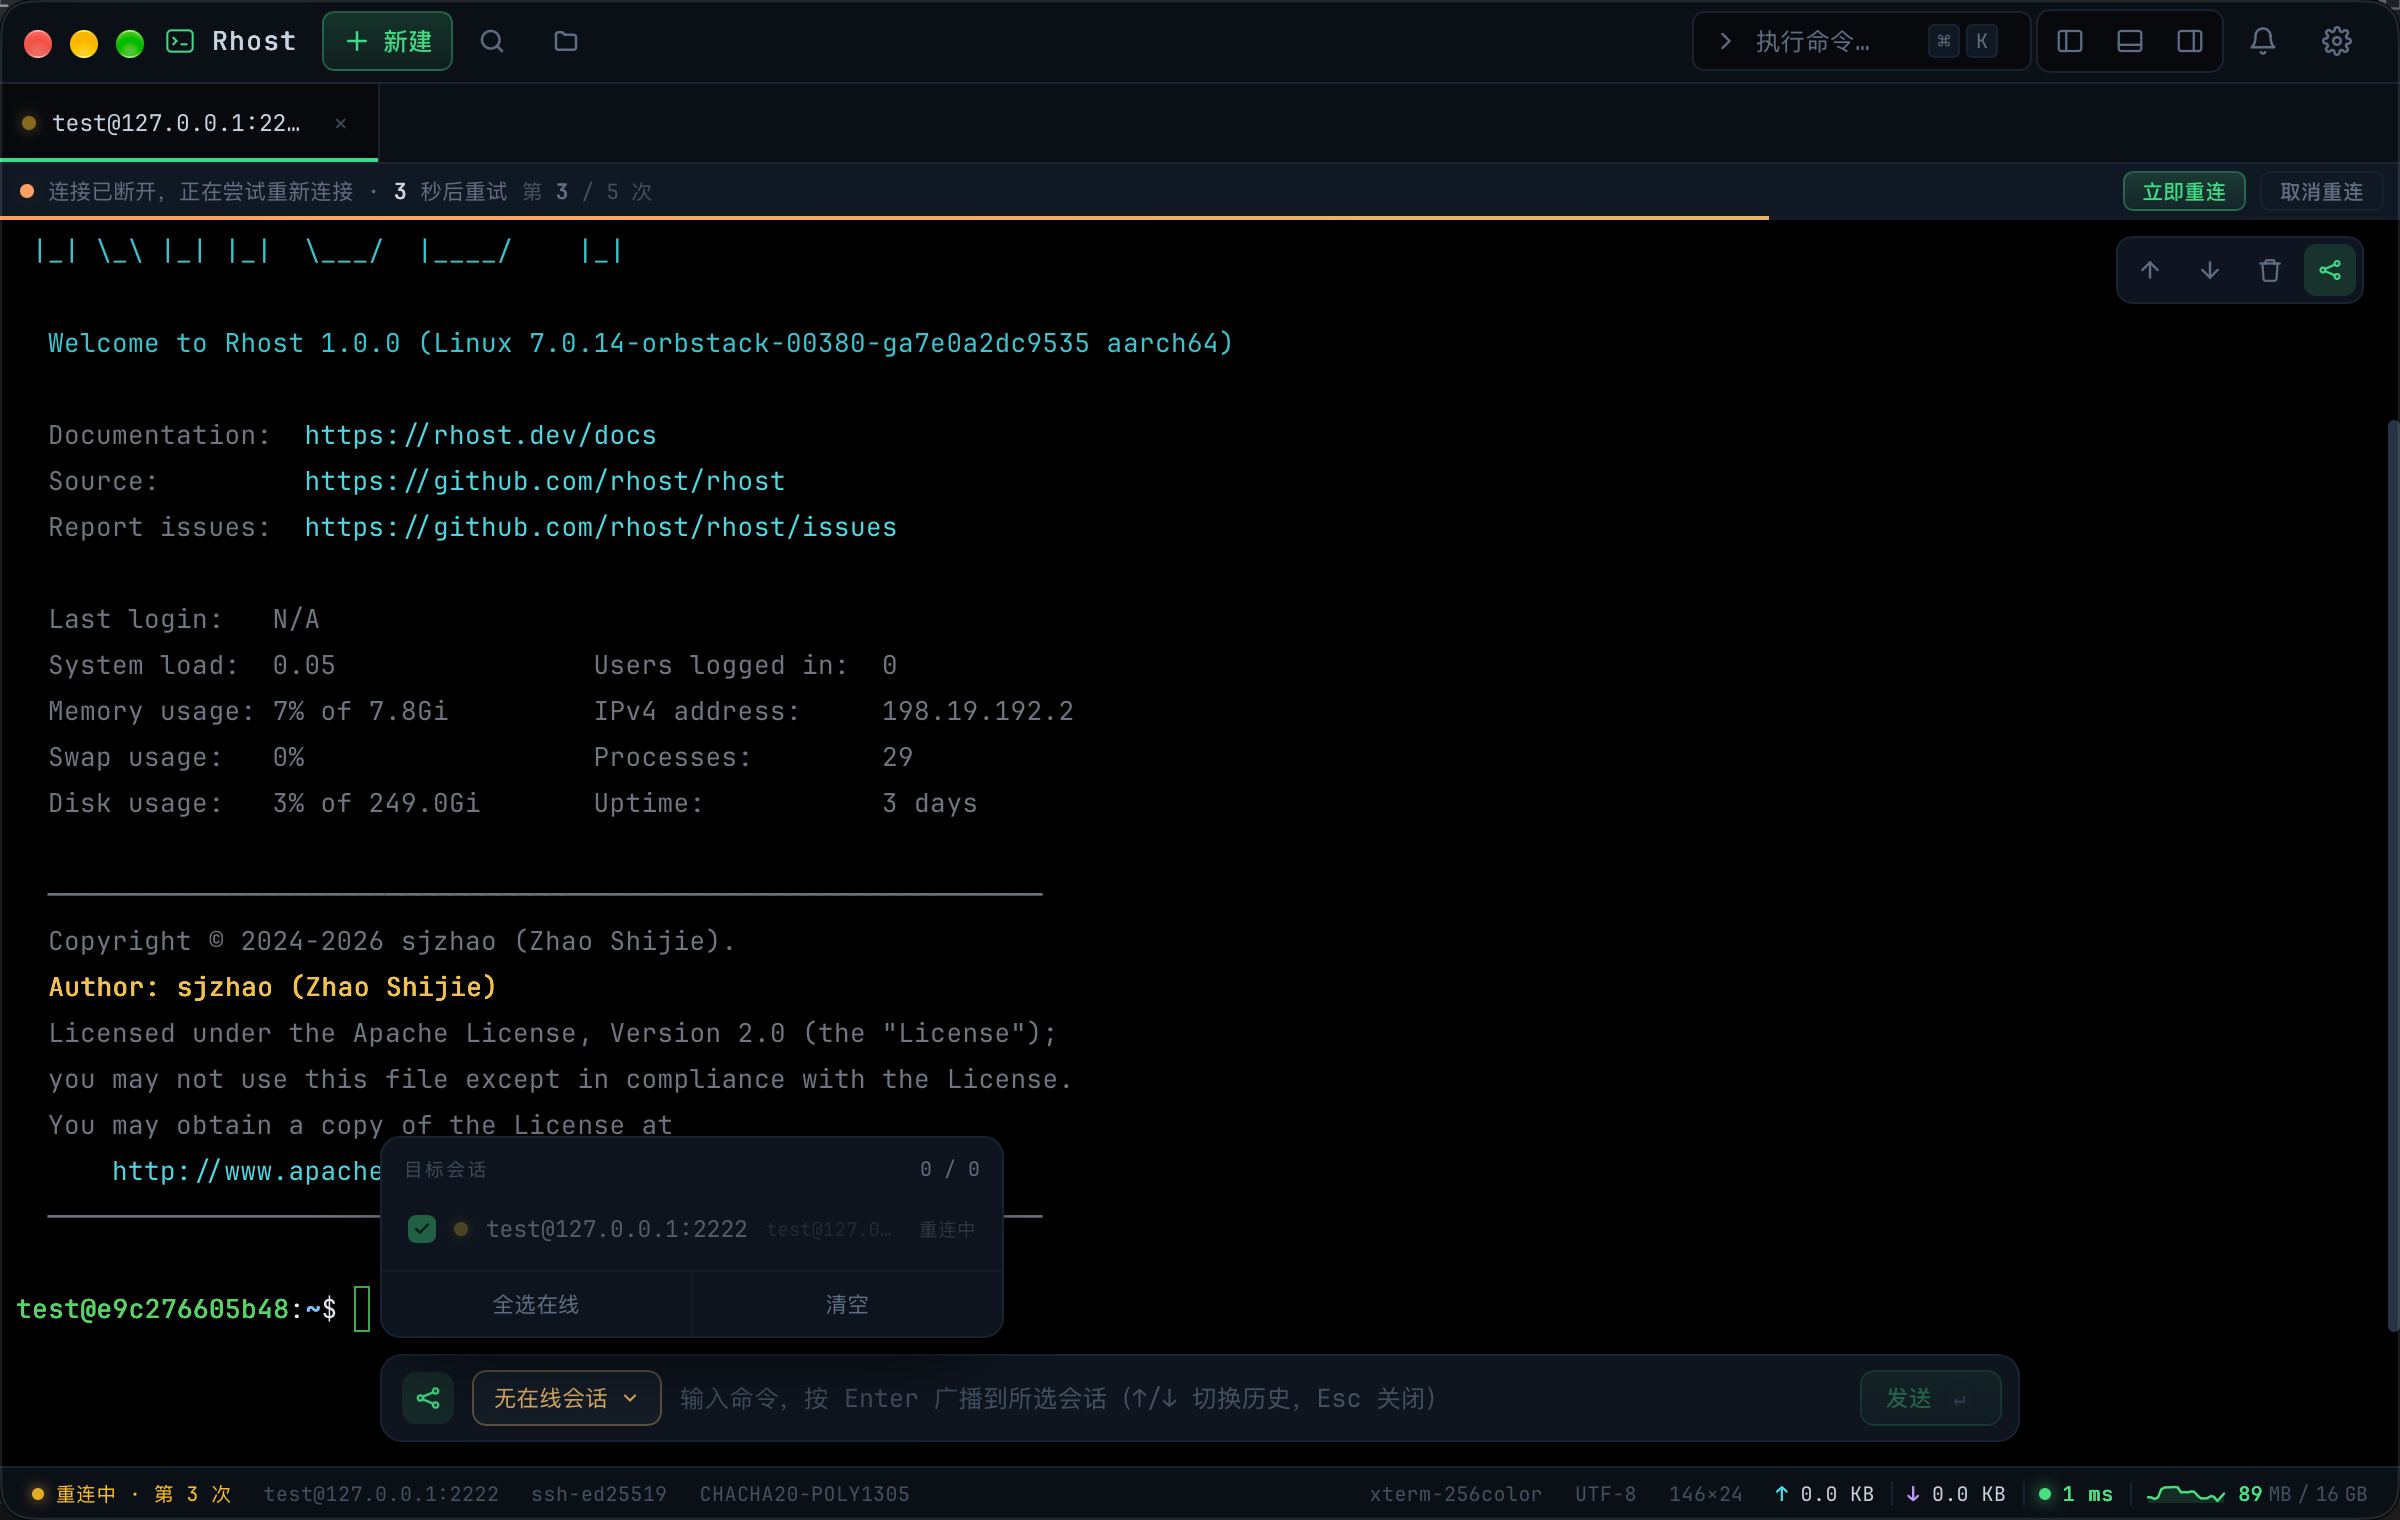Viewport: 2400px width, 1520px height.
Task: Click the terminal vertical scrollbar
Action: coord(2393,876)
